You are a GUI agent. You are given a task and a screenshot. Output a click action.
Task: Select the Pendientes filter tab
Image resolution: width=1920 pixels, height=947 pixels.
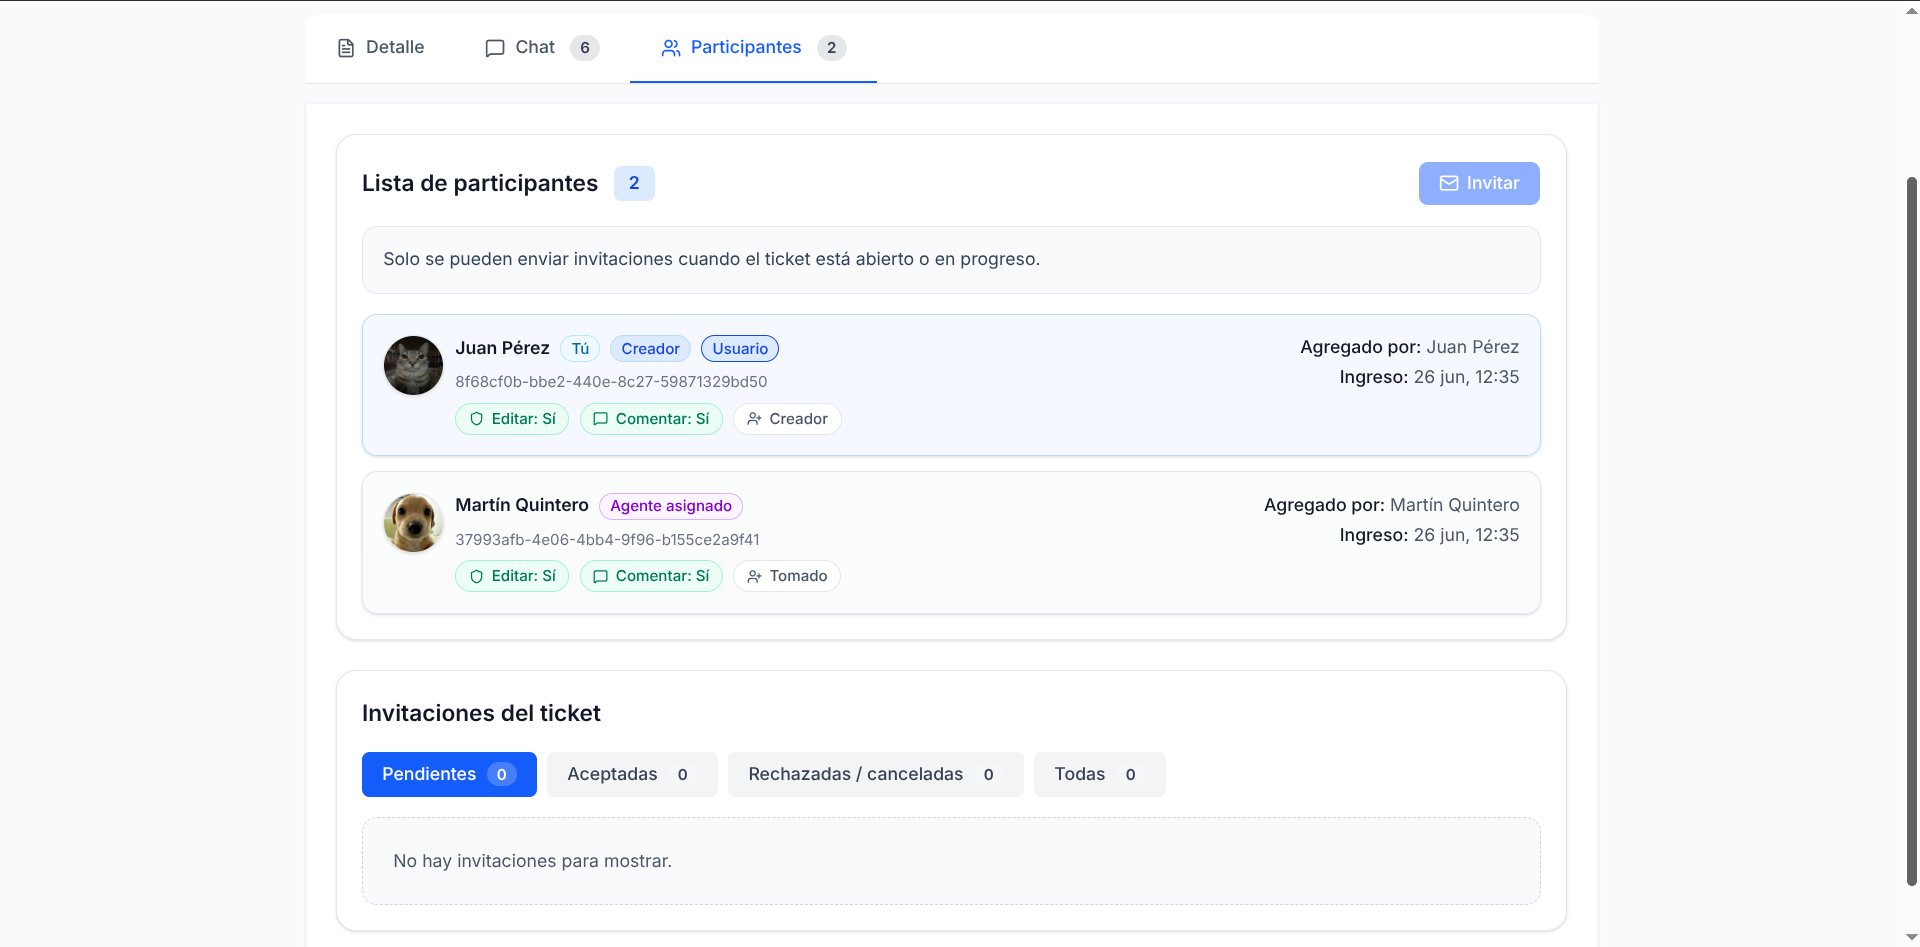449,774
